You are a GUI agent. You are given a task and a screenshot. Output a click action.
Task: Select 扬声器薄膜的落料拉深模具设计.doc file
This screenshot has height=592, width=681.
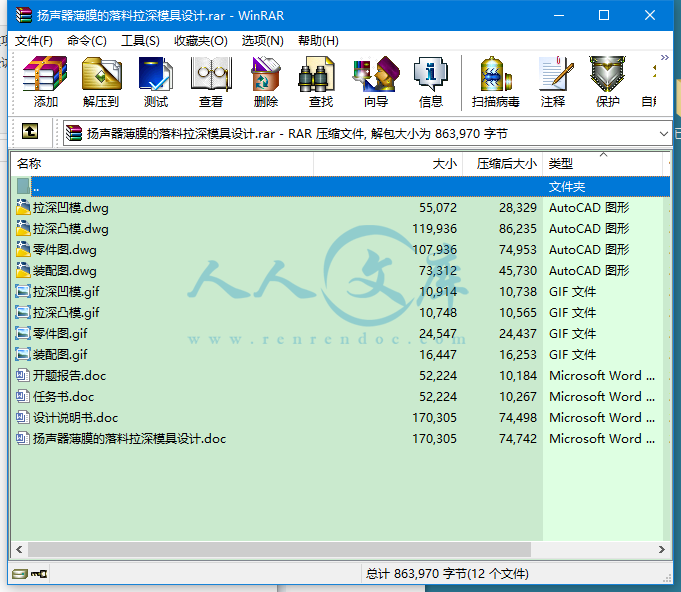(x=341, y=439)
